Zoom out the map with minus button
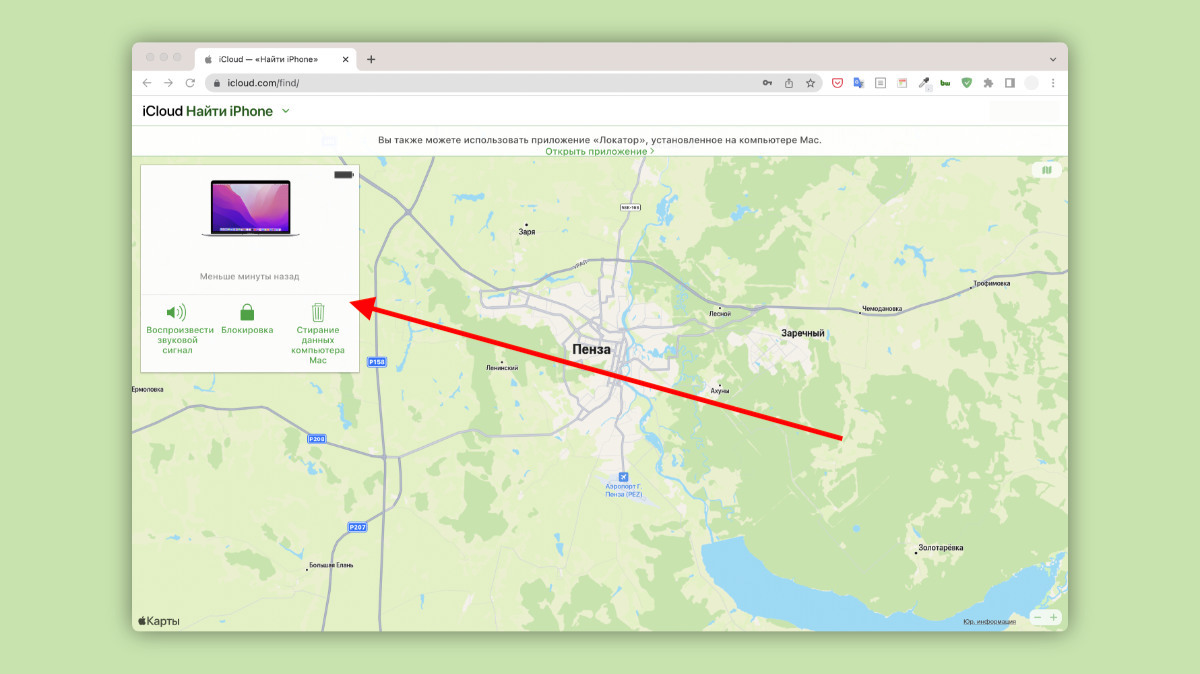This screenshot has height=674, width=1200. (1038, 618)
